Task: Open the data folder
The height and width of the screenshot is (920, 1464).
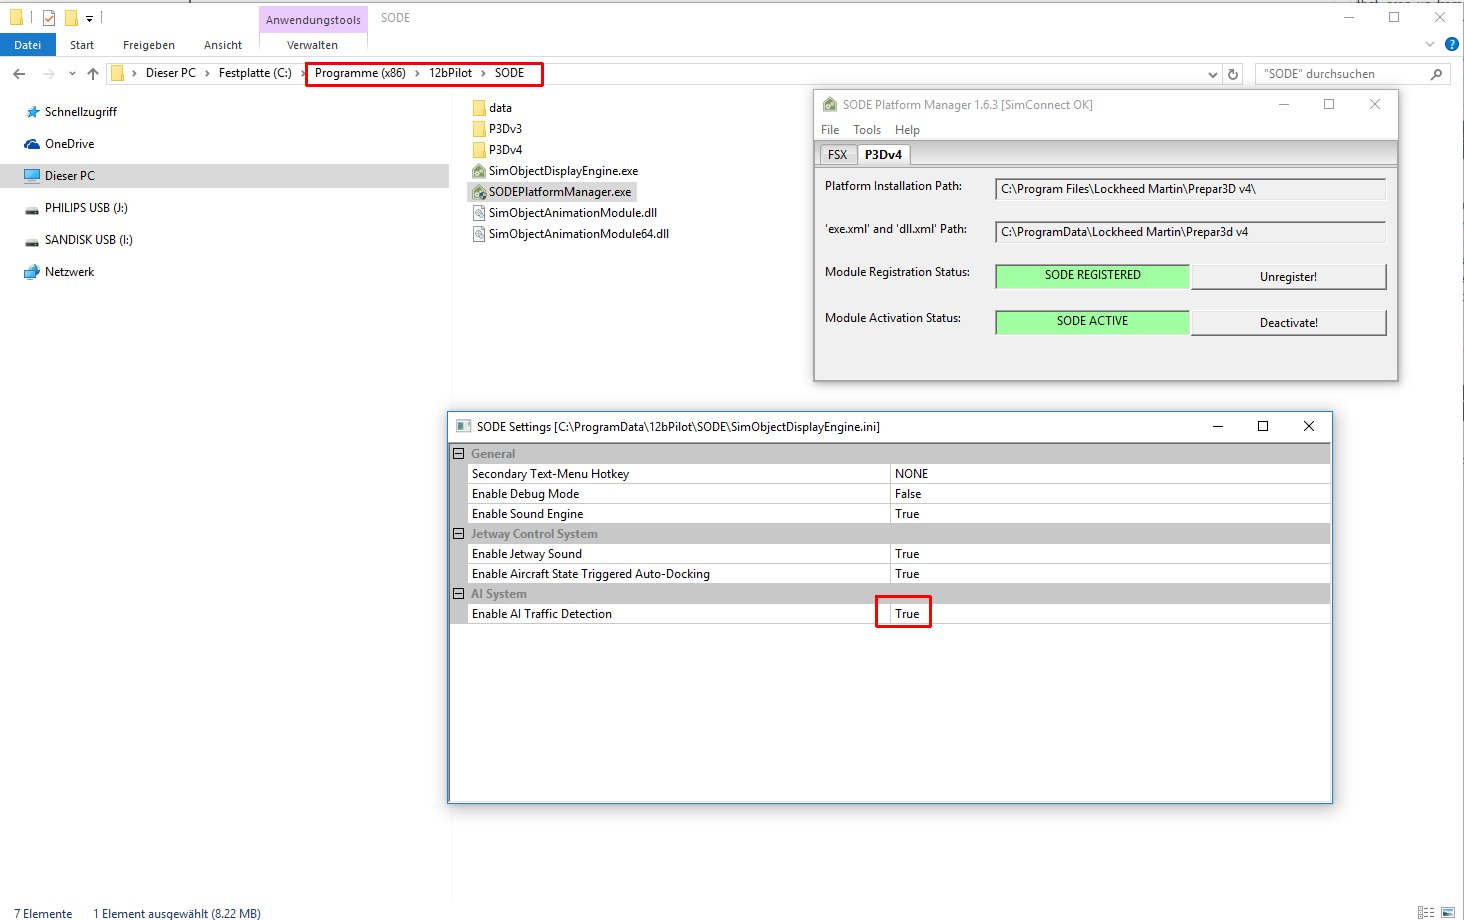Action: click(x=492, y=108)
